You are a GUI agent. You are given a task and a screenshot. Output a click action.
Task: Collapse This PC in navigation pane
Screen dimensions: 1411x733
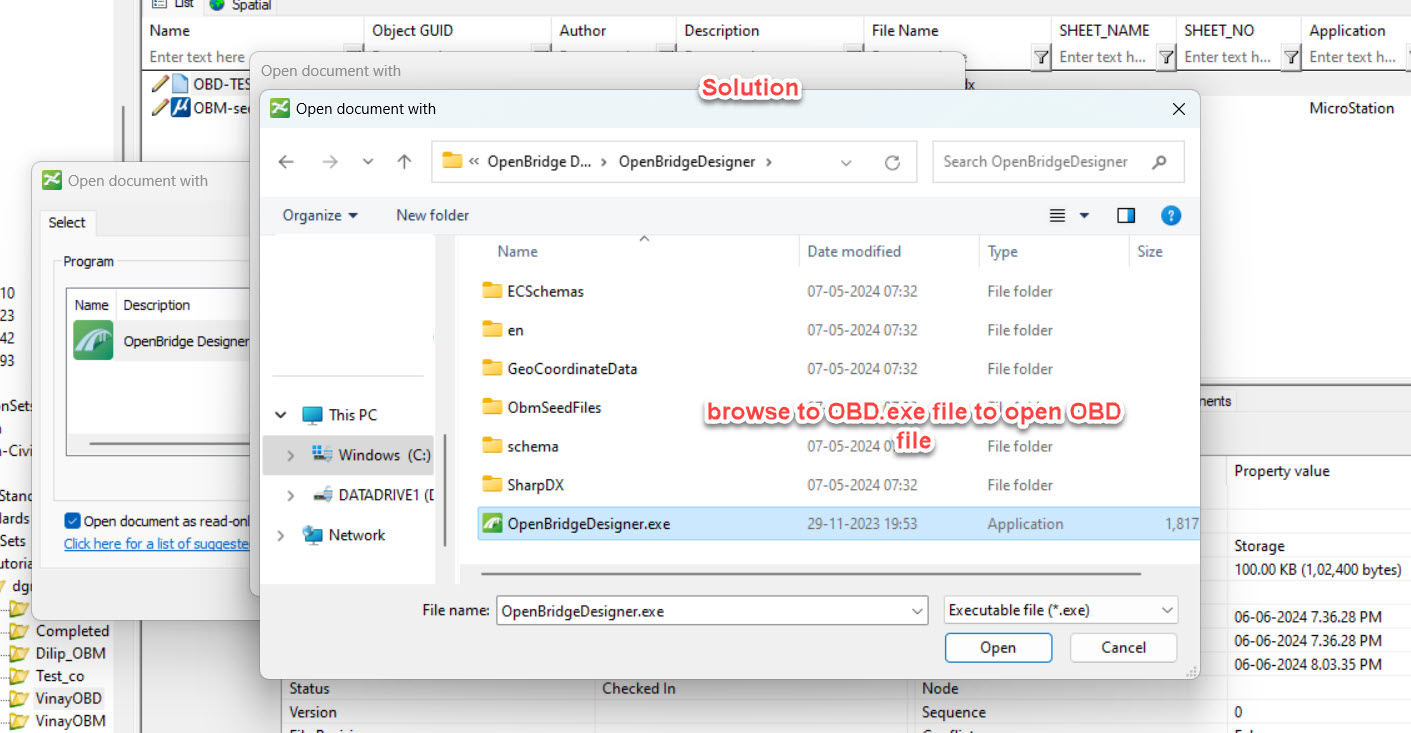(281, 415)
